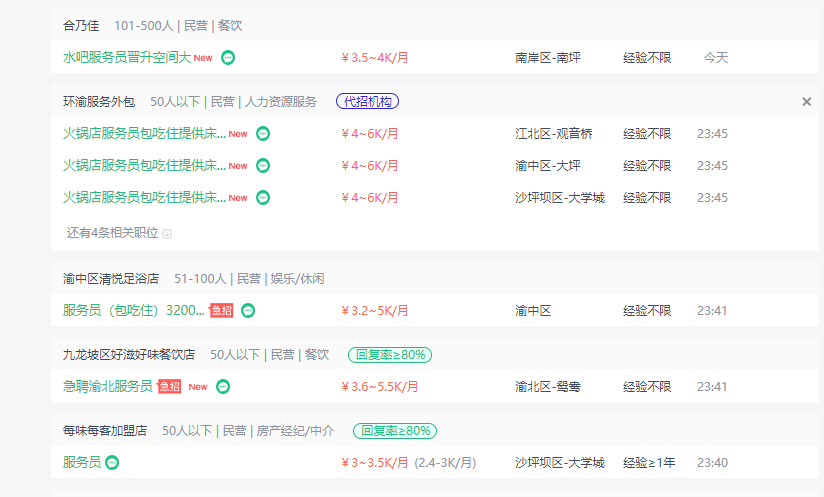Open company page 合乃佳
Image resolution: width=824 pixels, height=497 pixels.
(82, 25)
